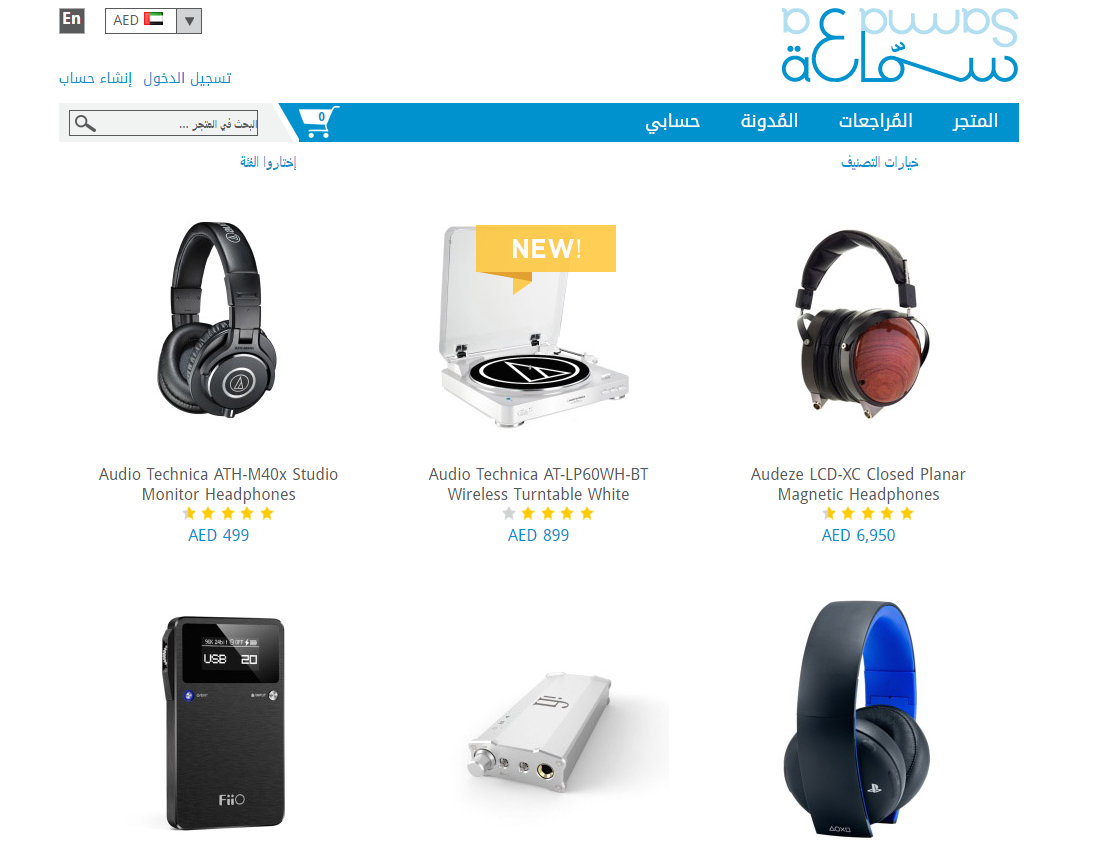1103x852 pixels.
Task: Go to the المُدونة blog menu
Action: (769, 121)
